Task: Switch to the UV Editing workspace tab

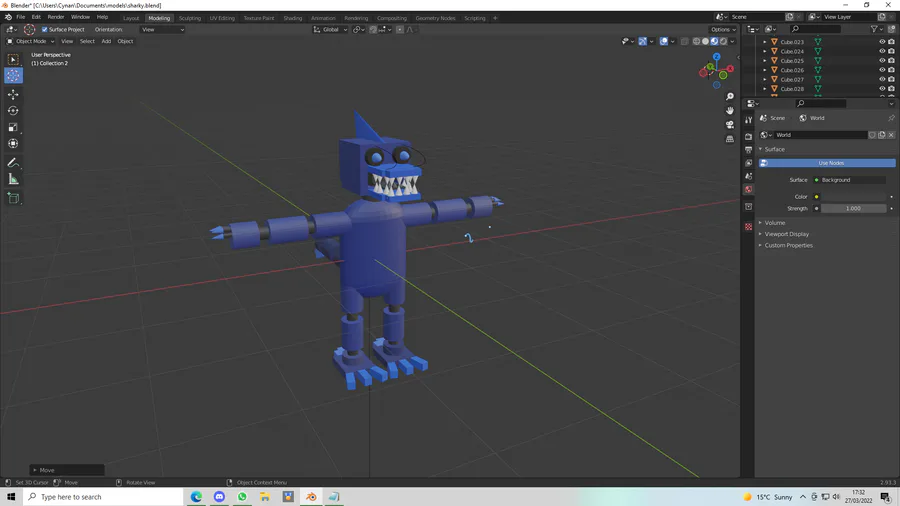Action: (x=222, y=18)
